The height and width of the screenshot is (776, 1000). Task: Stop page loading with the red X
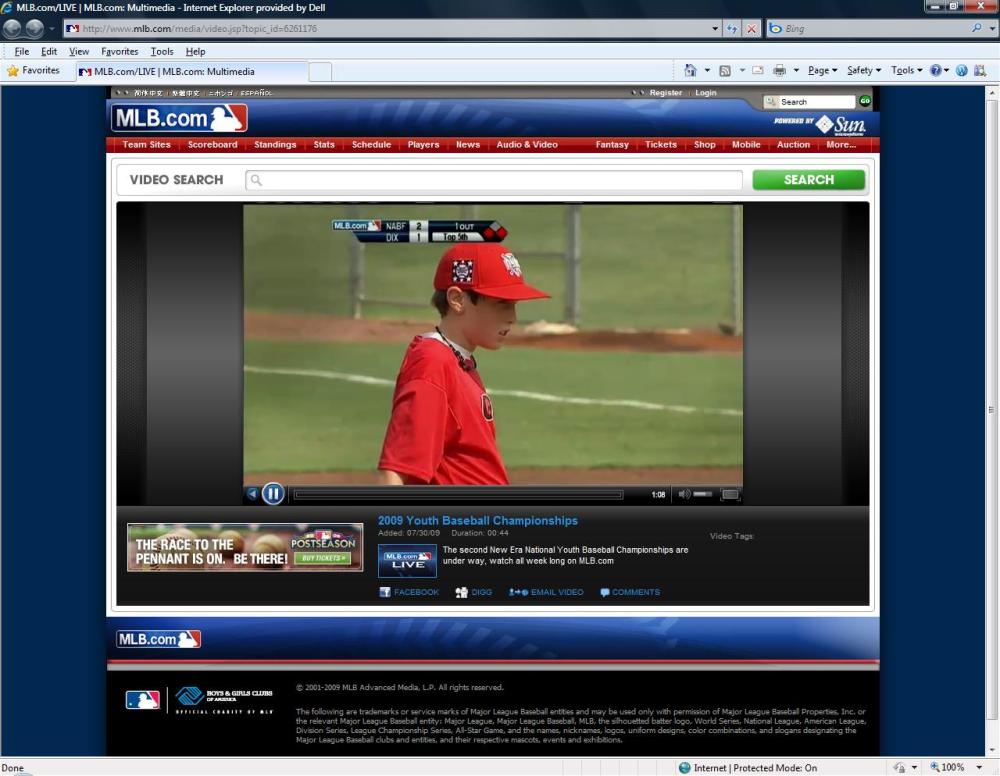(752, 29)
